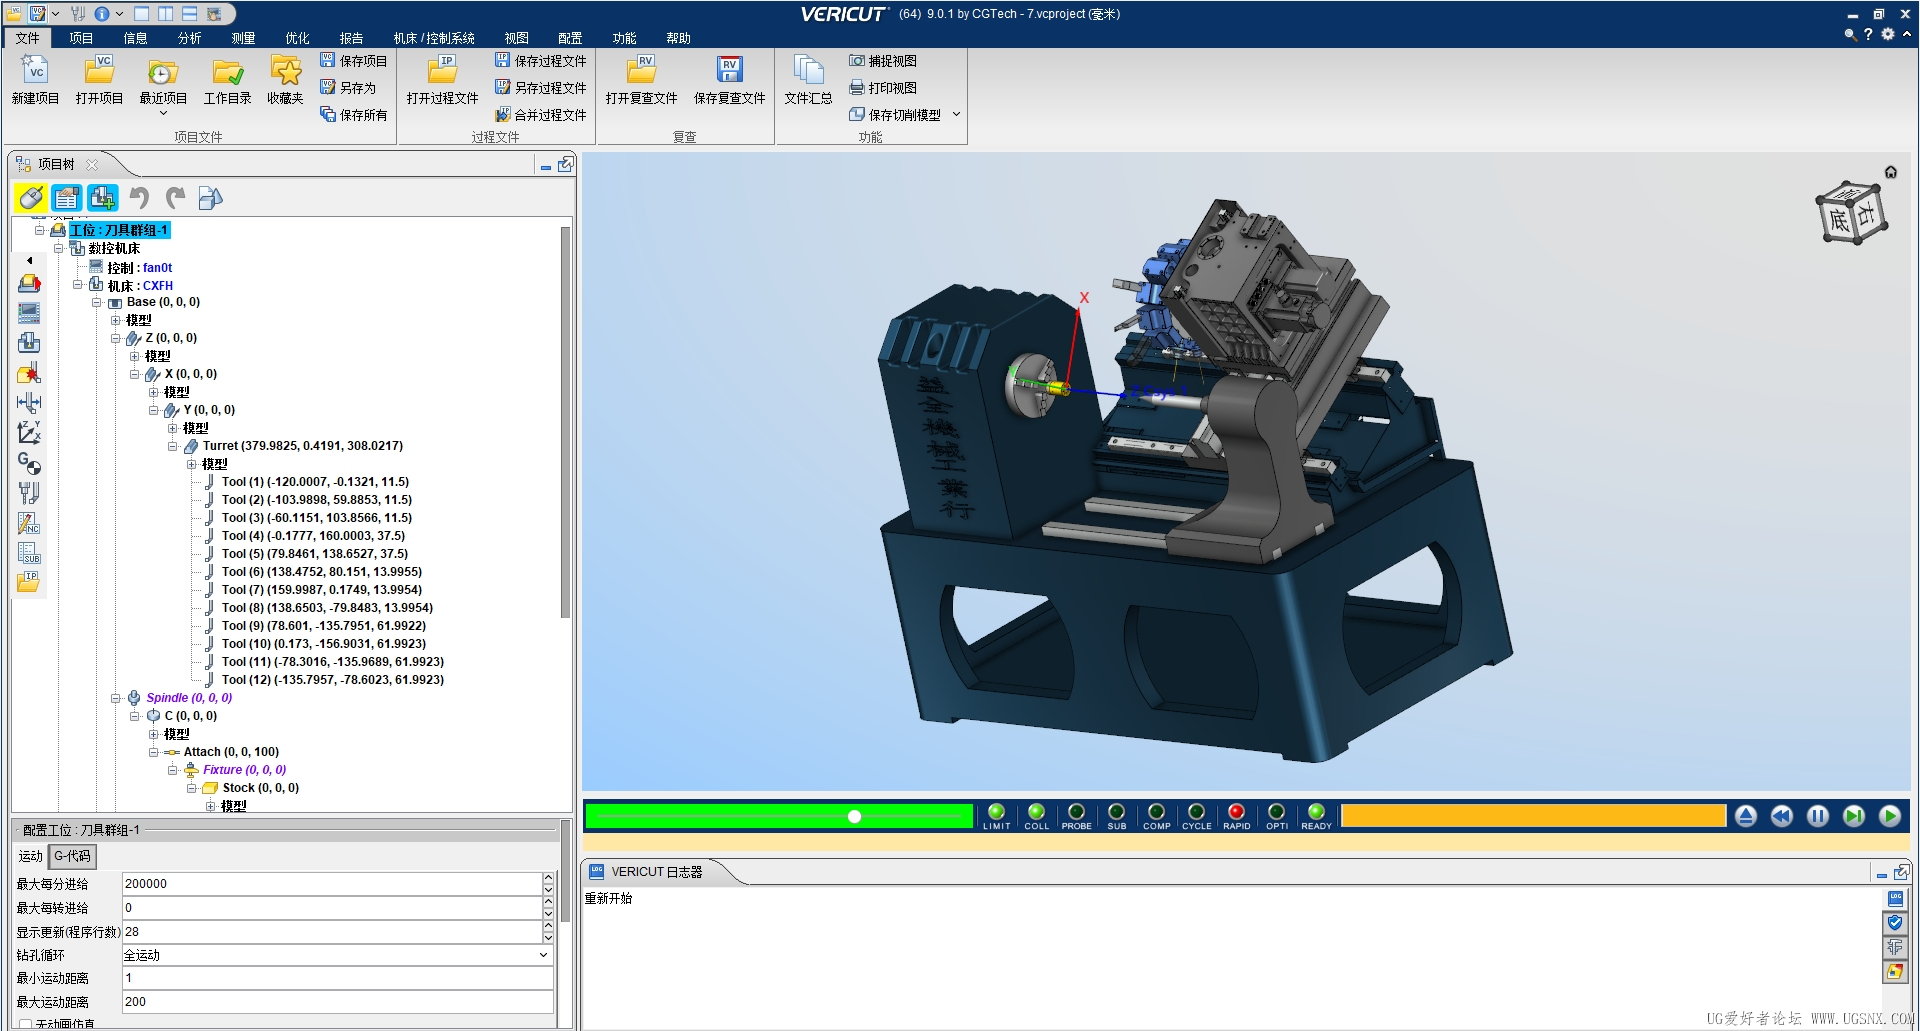The image size is (1920, 1031).
Task: Open the 打开项目 folder icon
Action: pos(99,70)
